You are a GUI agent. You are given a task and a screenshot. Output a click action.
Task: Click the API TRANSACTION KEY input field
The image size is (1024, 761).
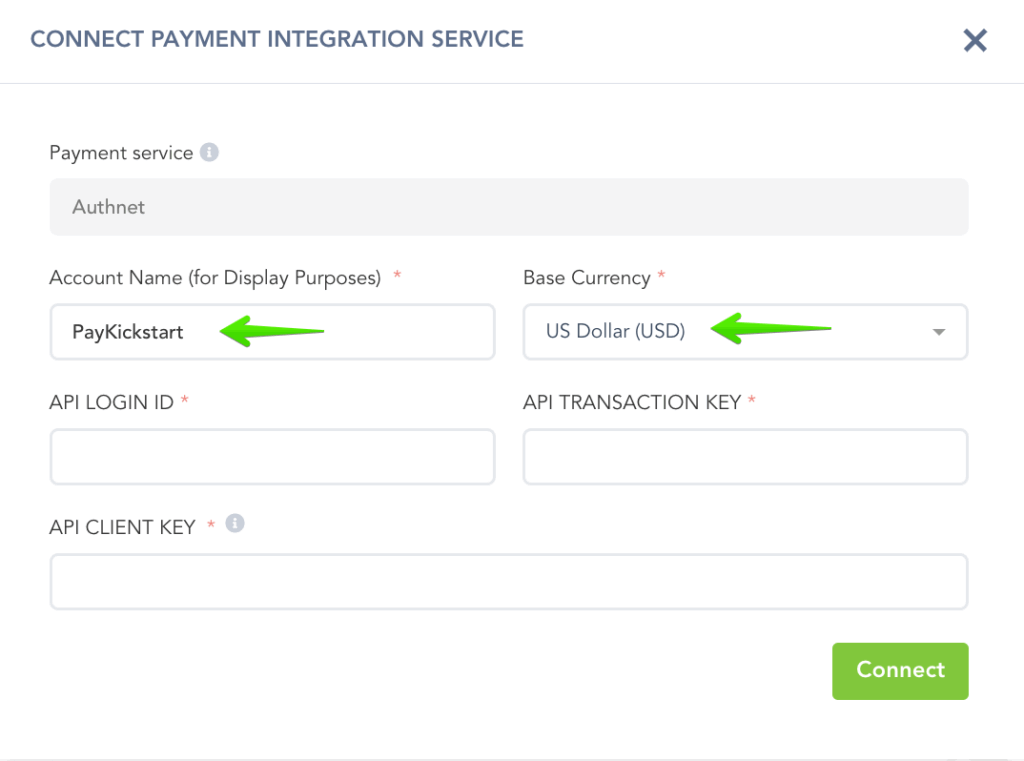[744, 457]
